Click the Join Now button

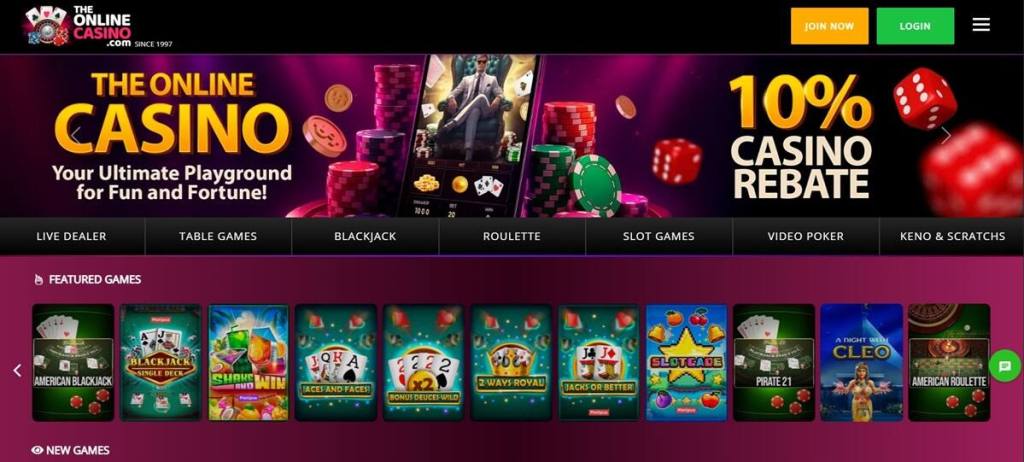[x=829, y=26]
